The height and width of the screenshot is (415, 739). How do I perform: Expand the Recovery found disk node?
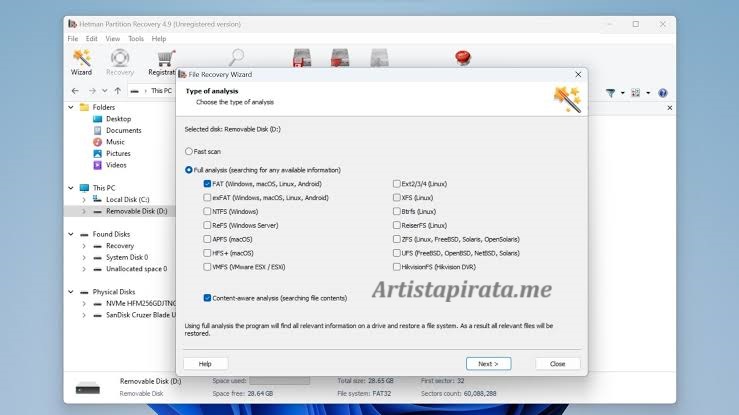click(x=84, y=246)
